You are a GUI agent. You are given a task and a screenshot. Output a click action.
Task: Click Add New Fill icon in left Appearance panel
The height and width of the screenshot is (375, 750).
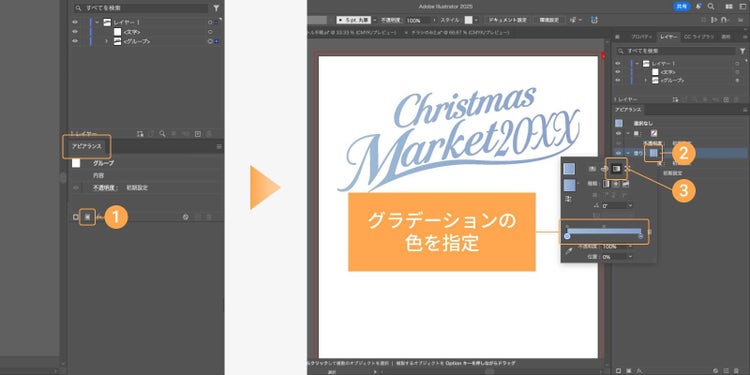[x=88, y=217]
